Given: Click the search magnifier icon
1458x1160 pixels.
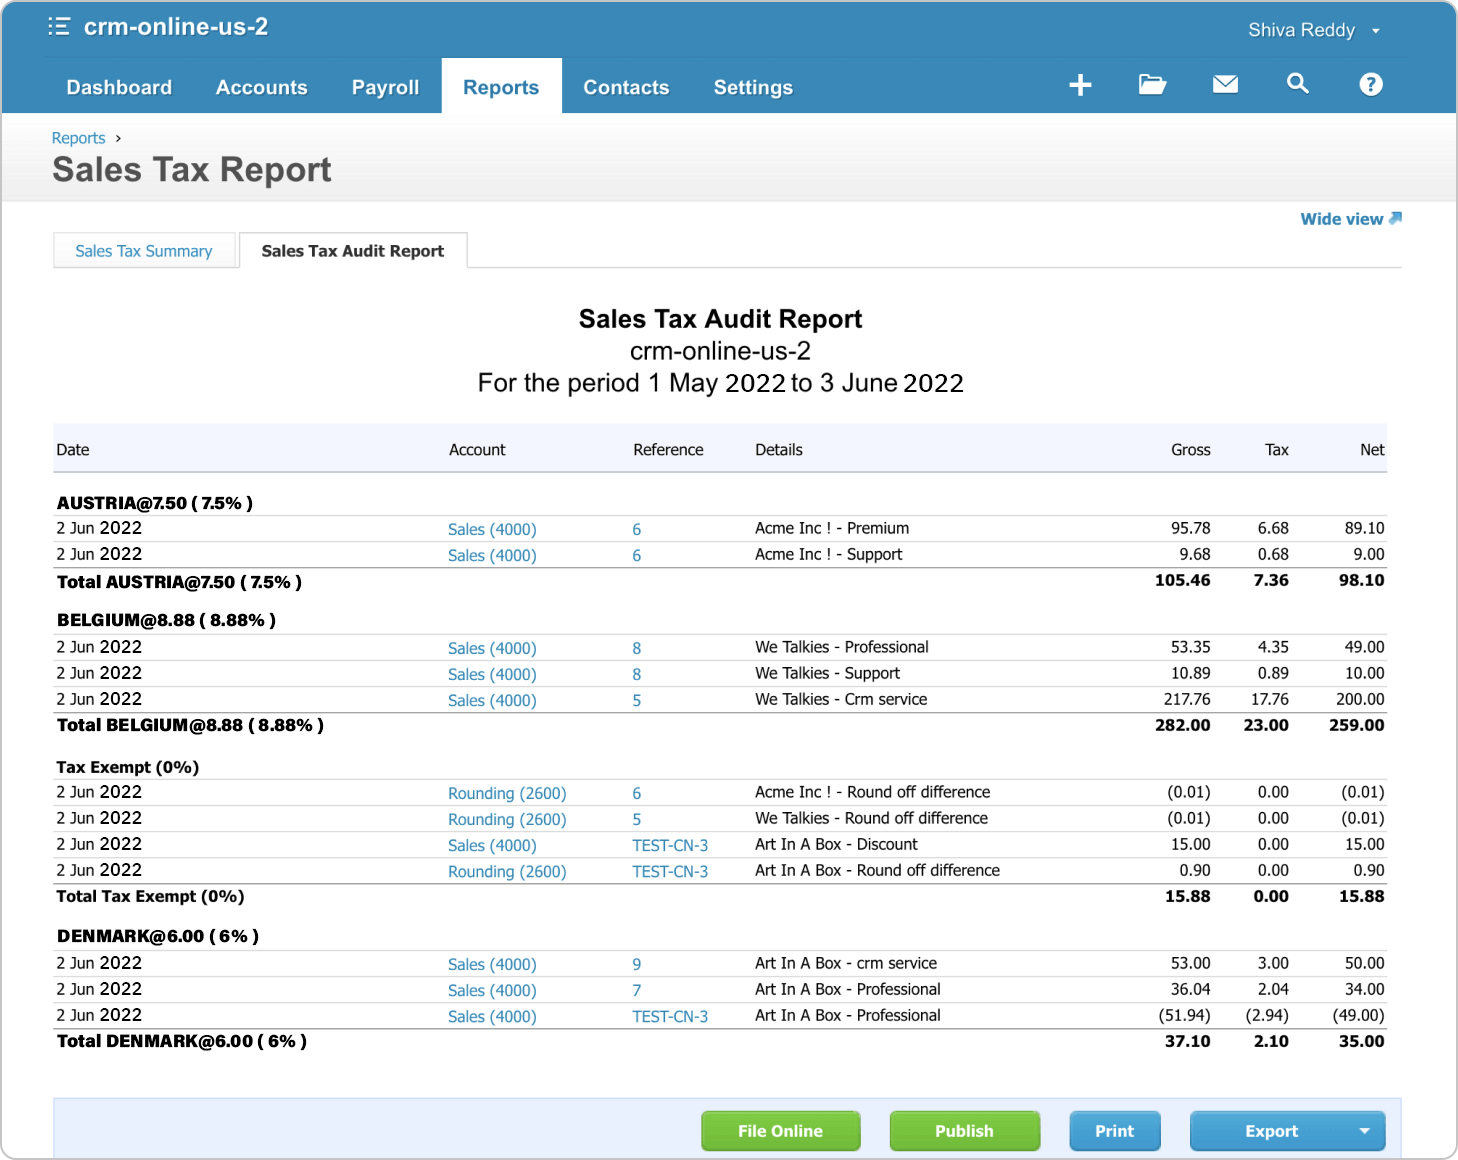Looking at the screenshot, I should coord(1297,84).
